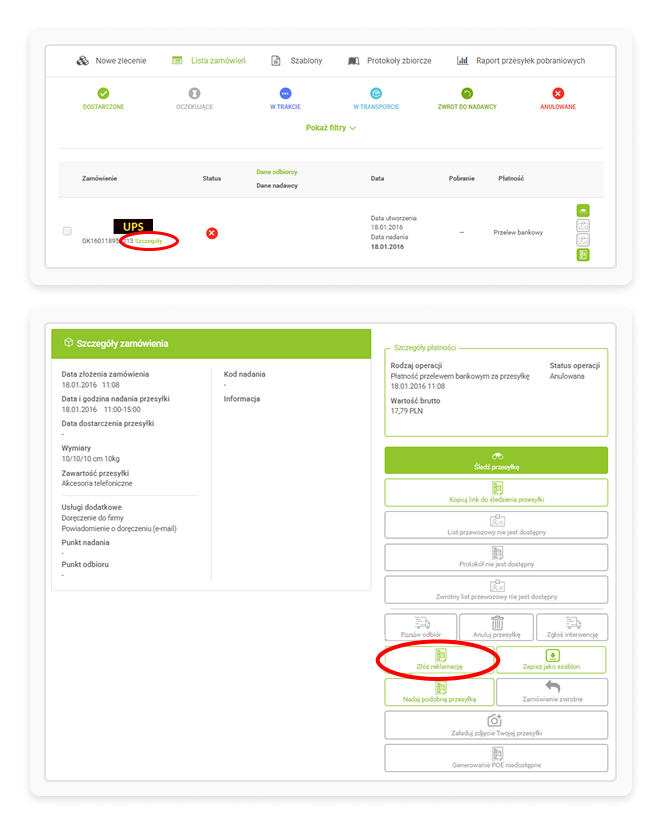Image resolution: width=662 pixels, height=826 pixels.
Task: Click green document icon in order row
Action: coord(583,255)
